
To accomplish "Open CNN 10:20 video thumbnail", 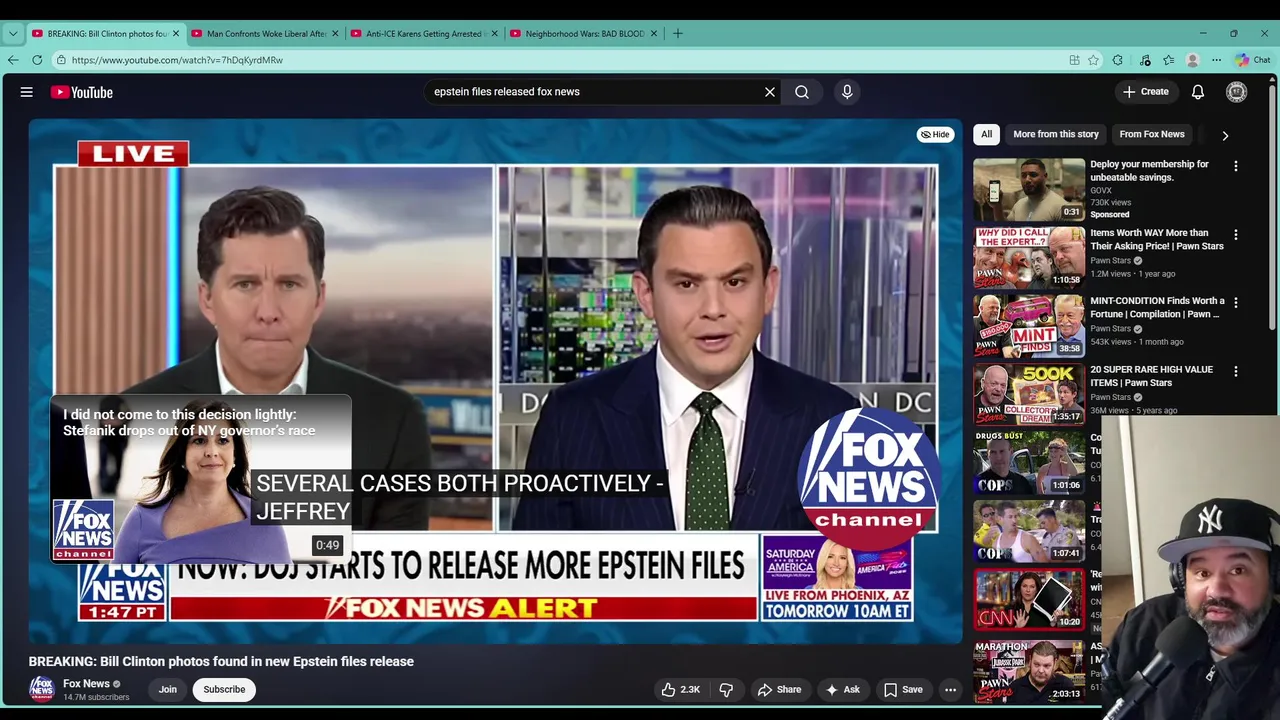I will point(1029,599).
